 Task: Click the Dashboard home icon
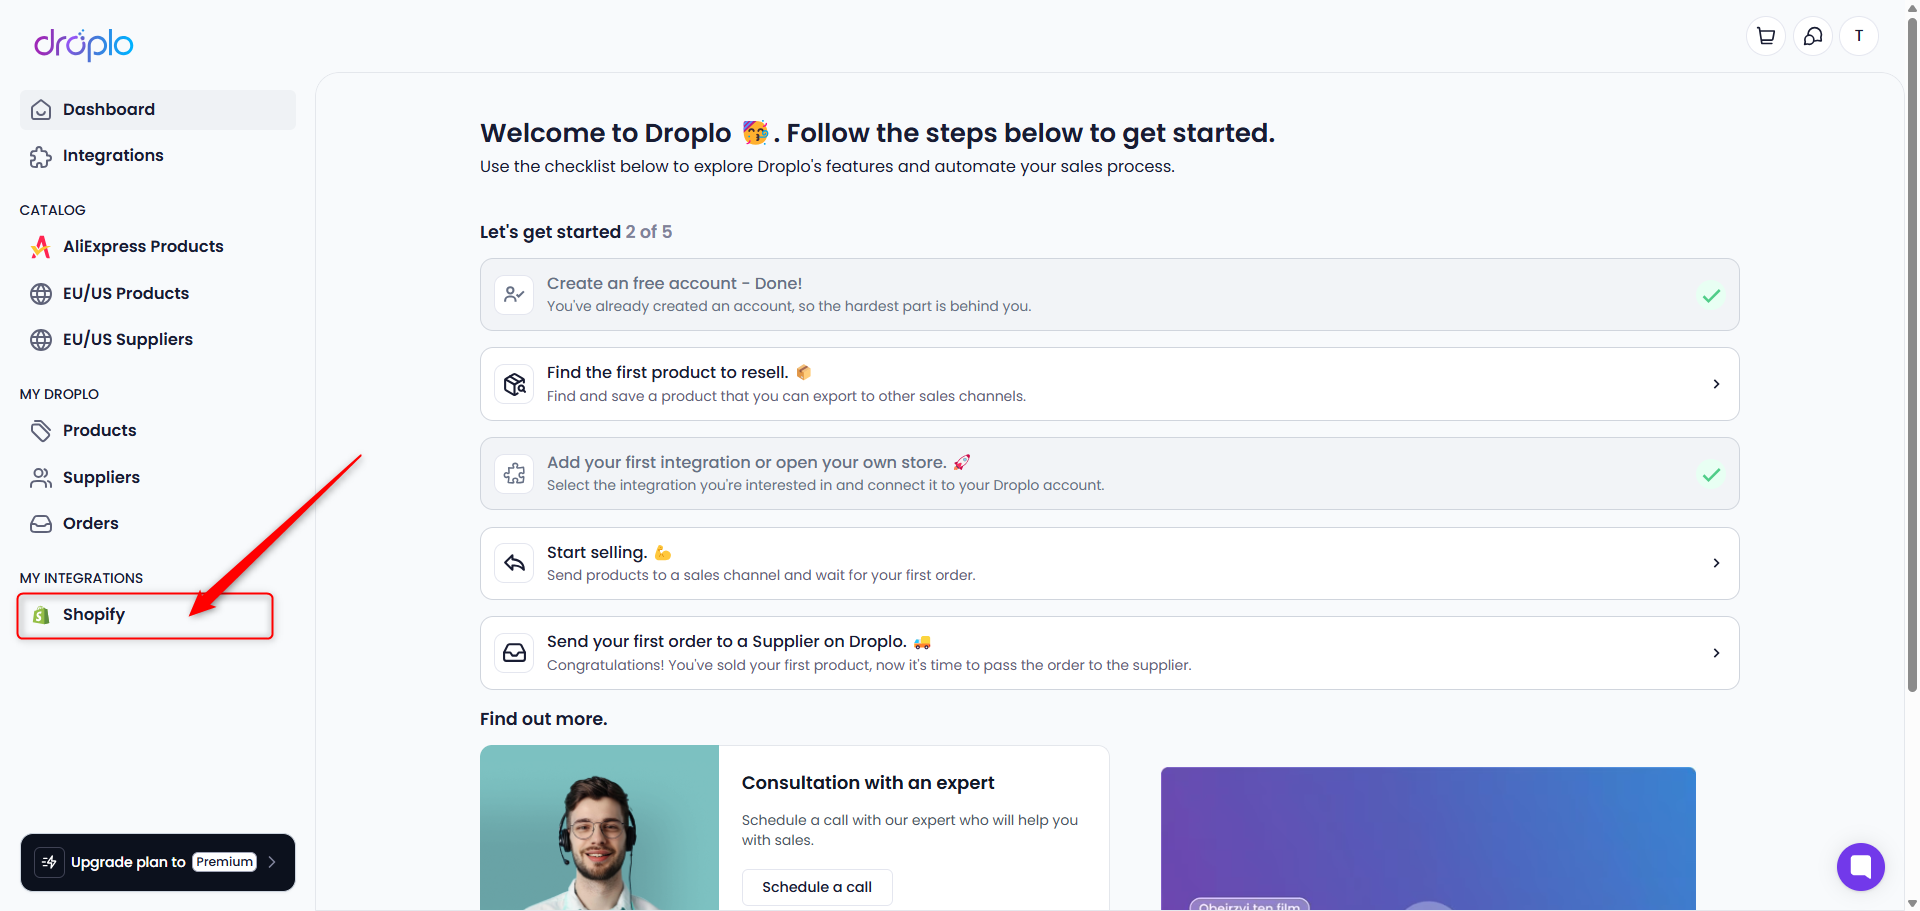[41, 110]
